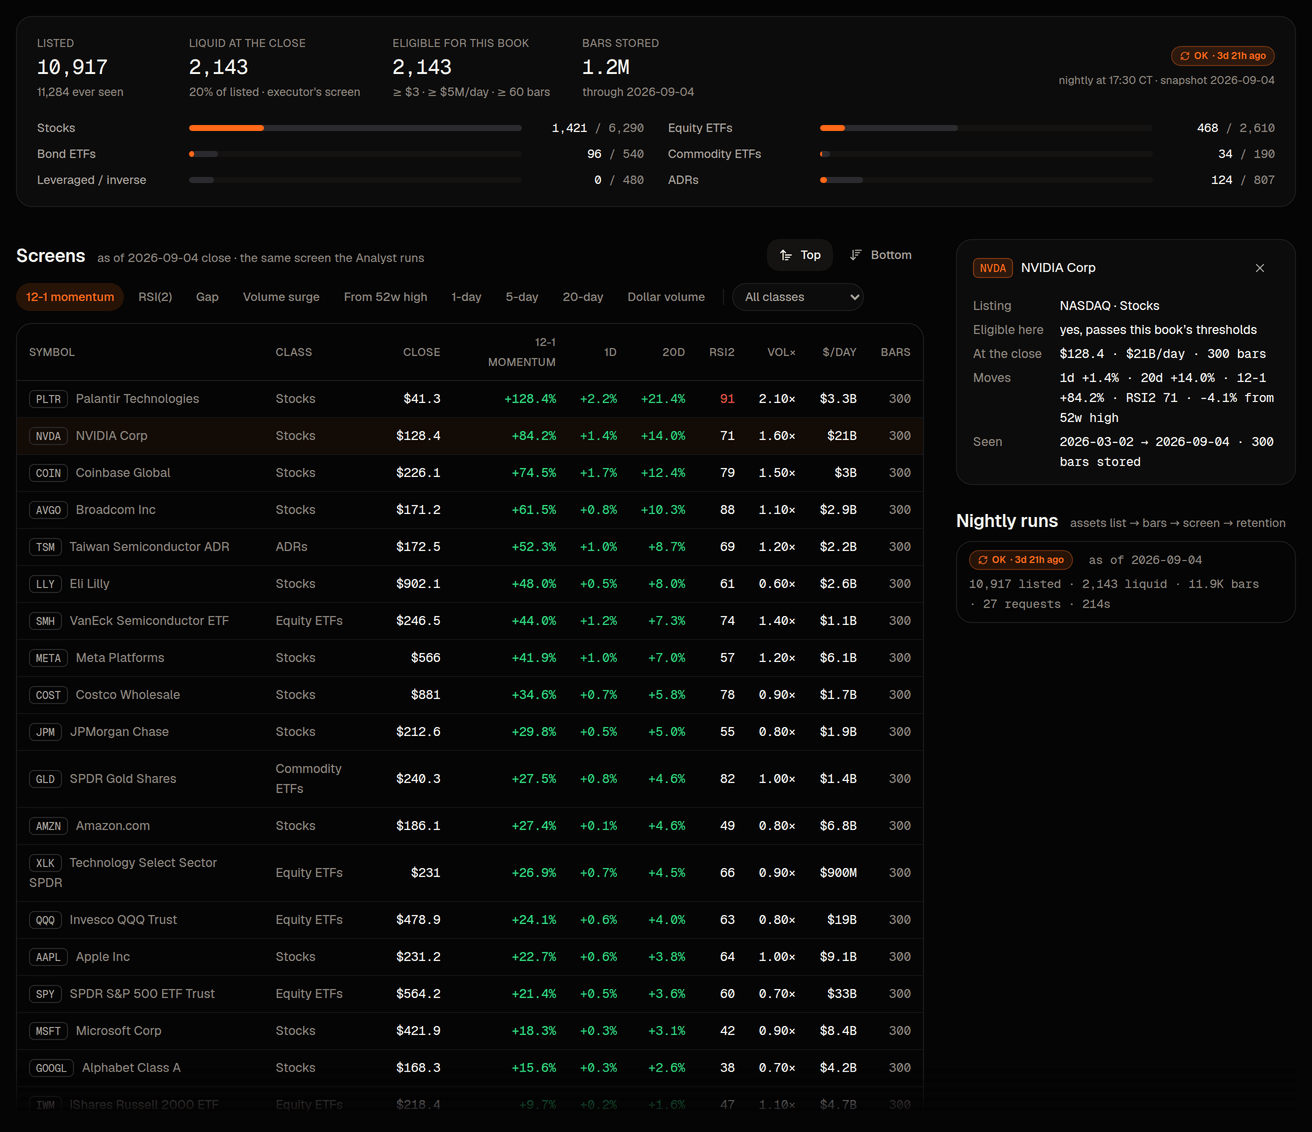Click Palantir Technologies company name
Image resolution: width=1312 pixels, height=1132 pixels.
[x=137, y=399]
